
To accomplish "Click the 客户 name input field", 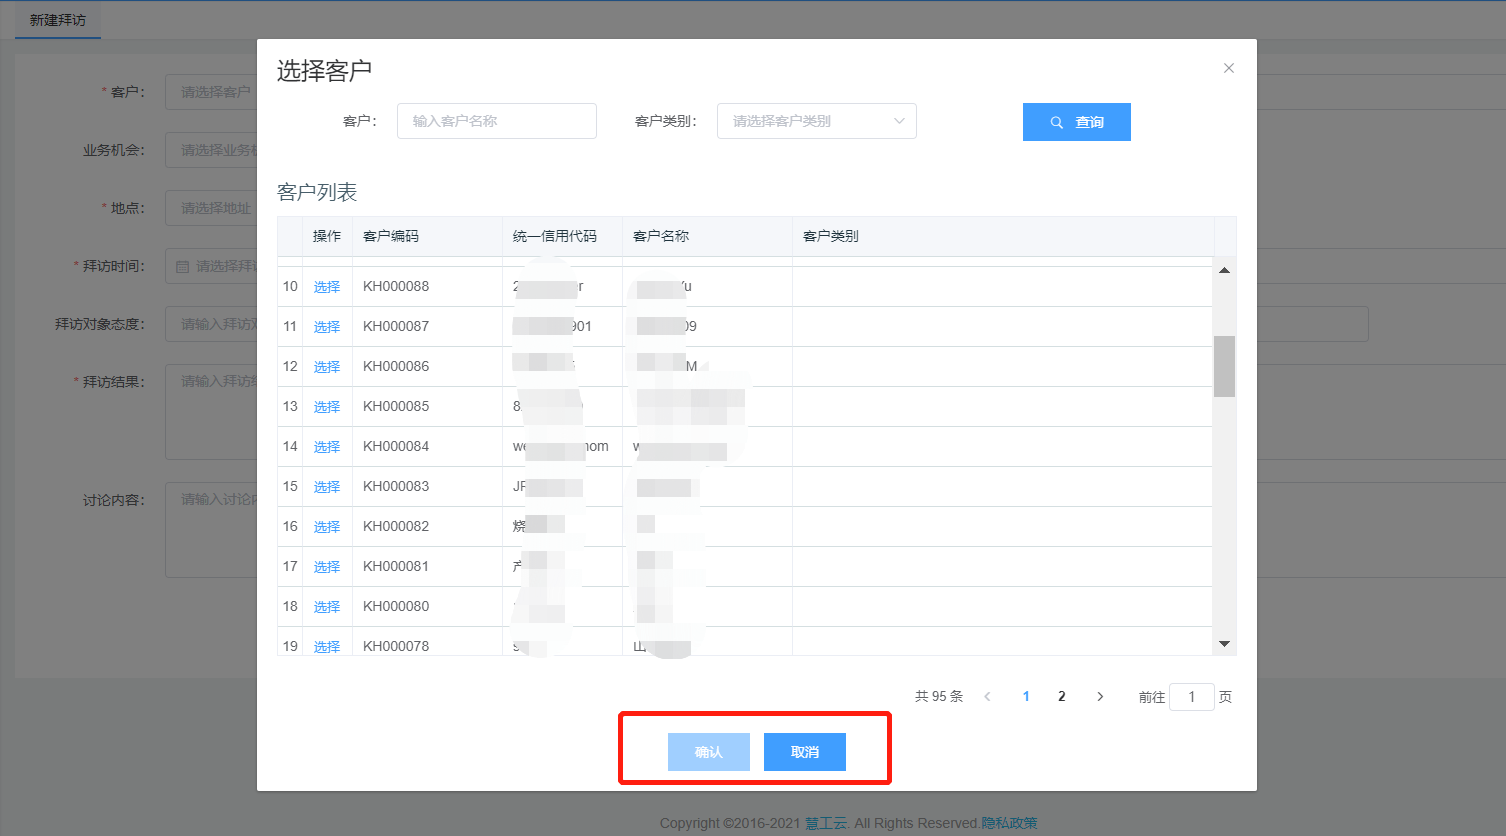I will (x=496, y=121).
